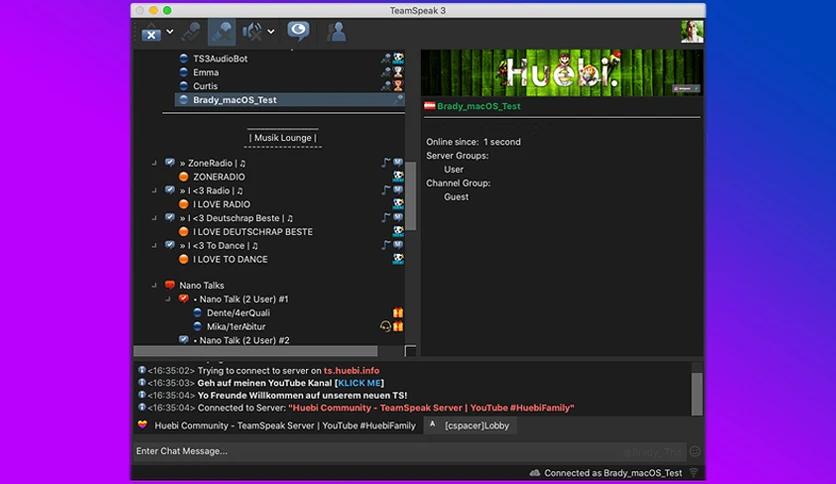This screenshot has width=836, height=484.
Task: Collapse Nano Talk (2 User) #1
Action: 168,299
